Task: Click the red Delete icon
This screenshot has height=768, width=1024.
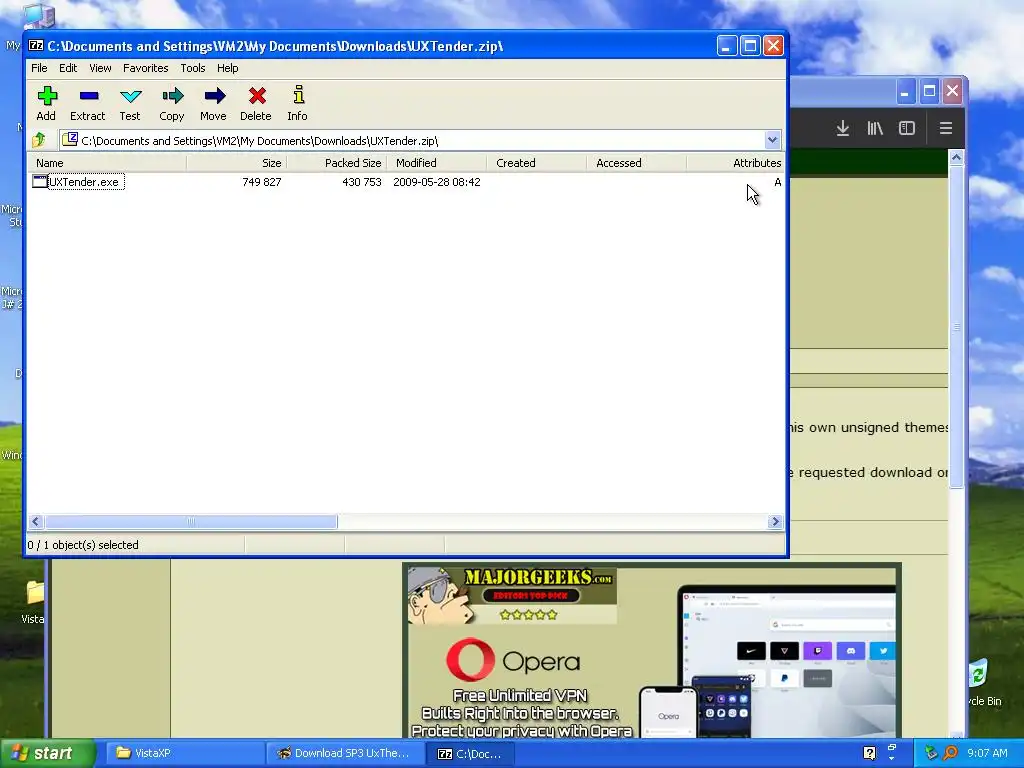Action: coord(257,96)
